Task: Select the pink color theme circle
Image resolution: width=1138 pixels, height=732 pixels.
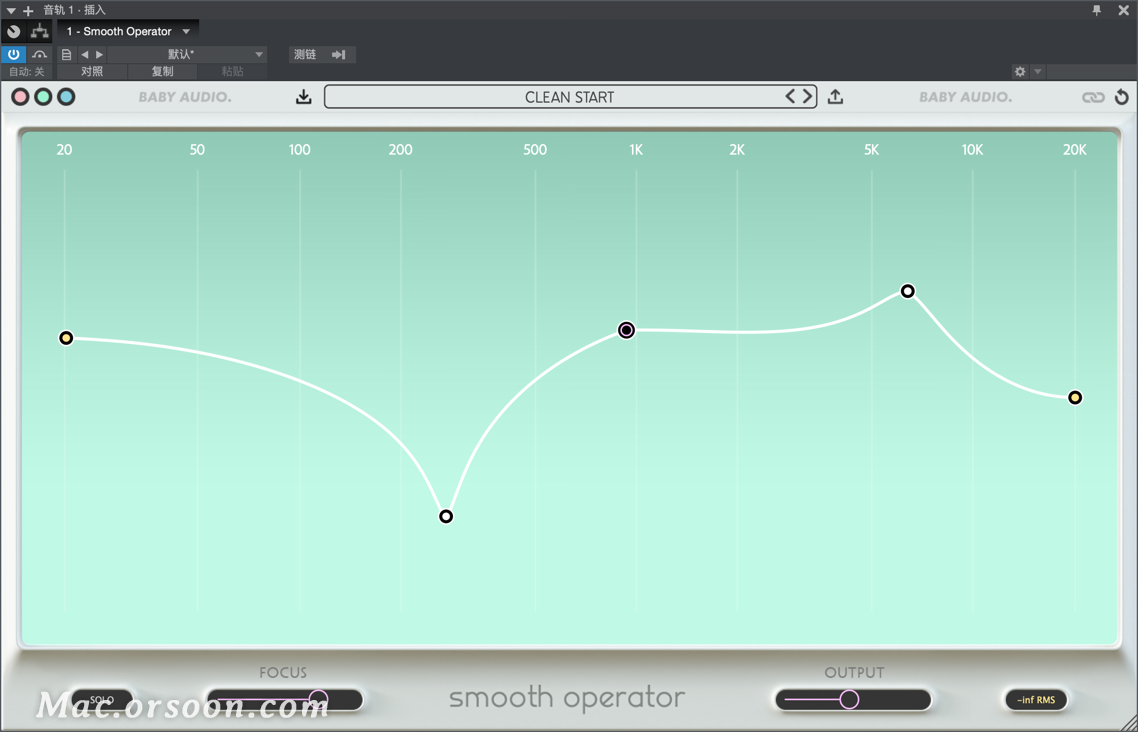Action: click(x=20, y=96)
